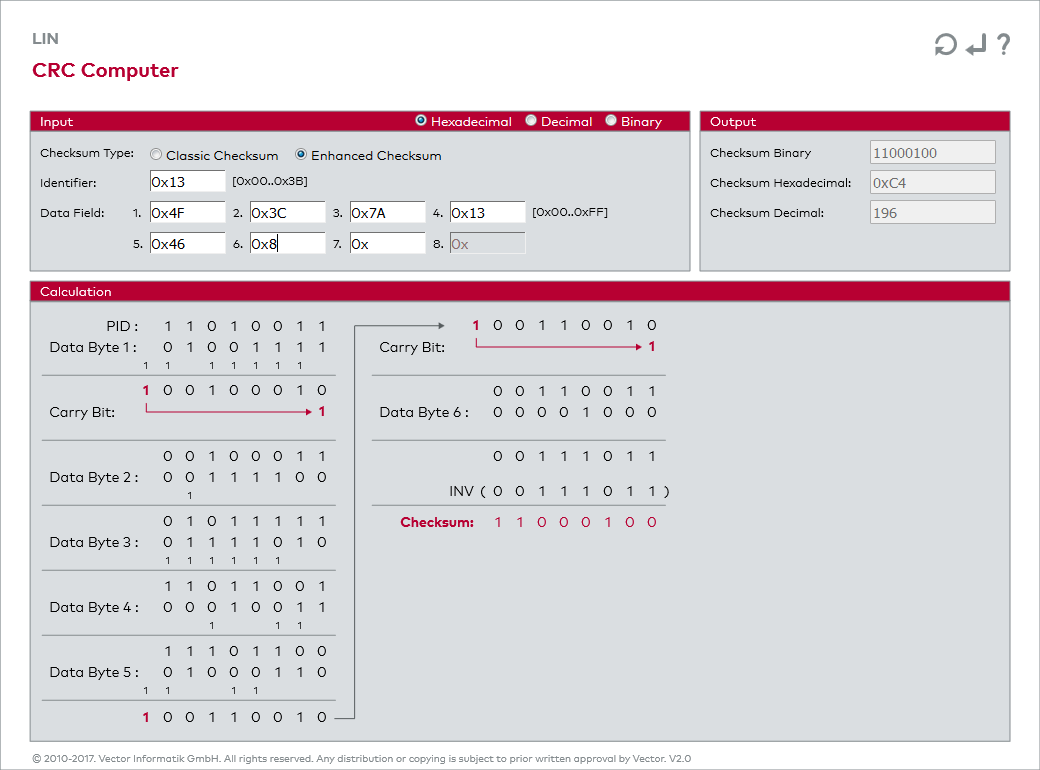
Task: Select the Checksum Binary output field
Action: click(932, 153)
